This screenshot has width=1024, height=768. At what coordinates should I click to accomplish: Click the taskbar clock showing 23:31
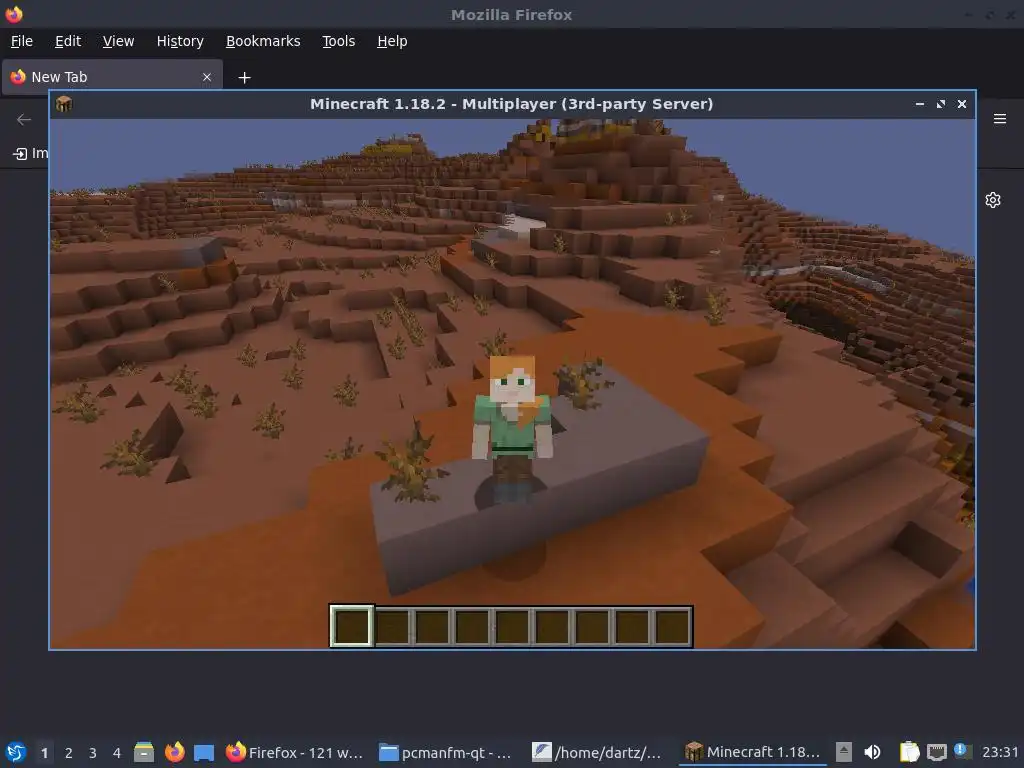[x=1000, y=752]
